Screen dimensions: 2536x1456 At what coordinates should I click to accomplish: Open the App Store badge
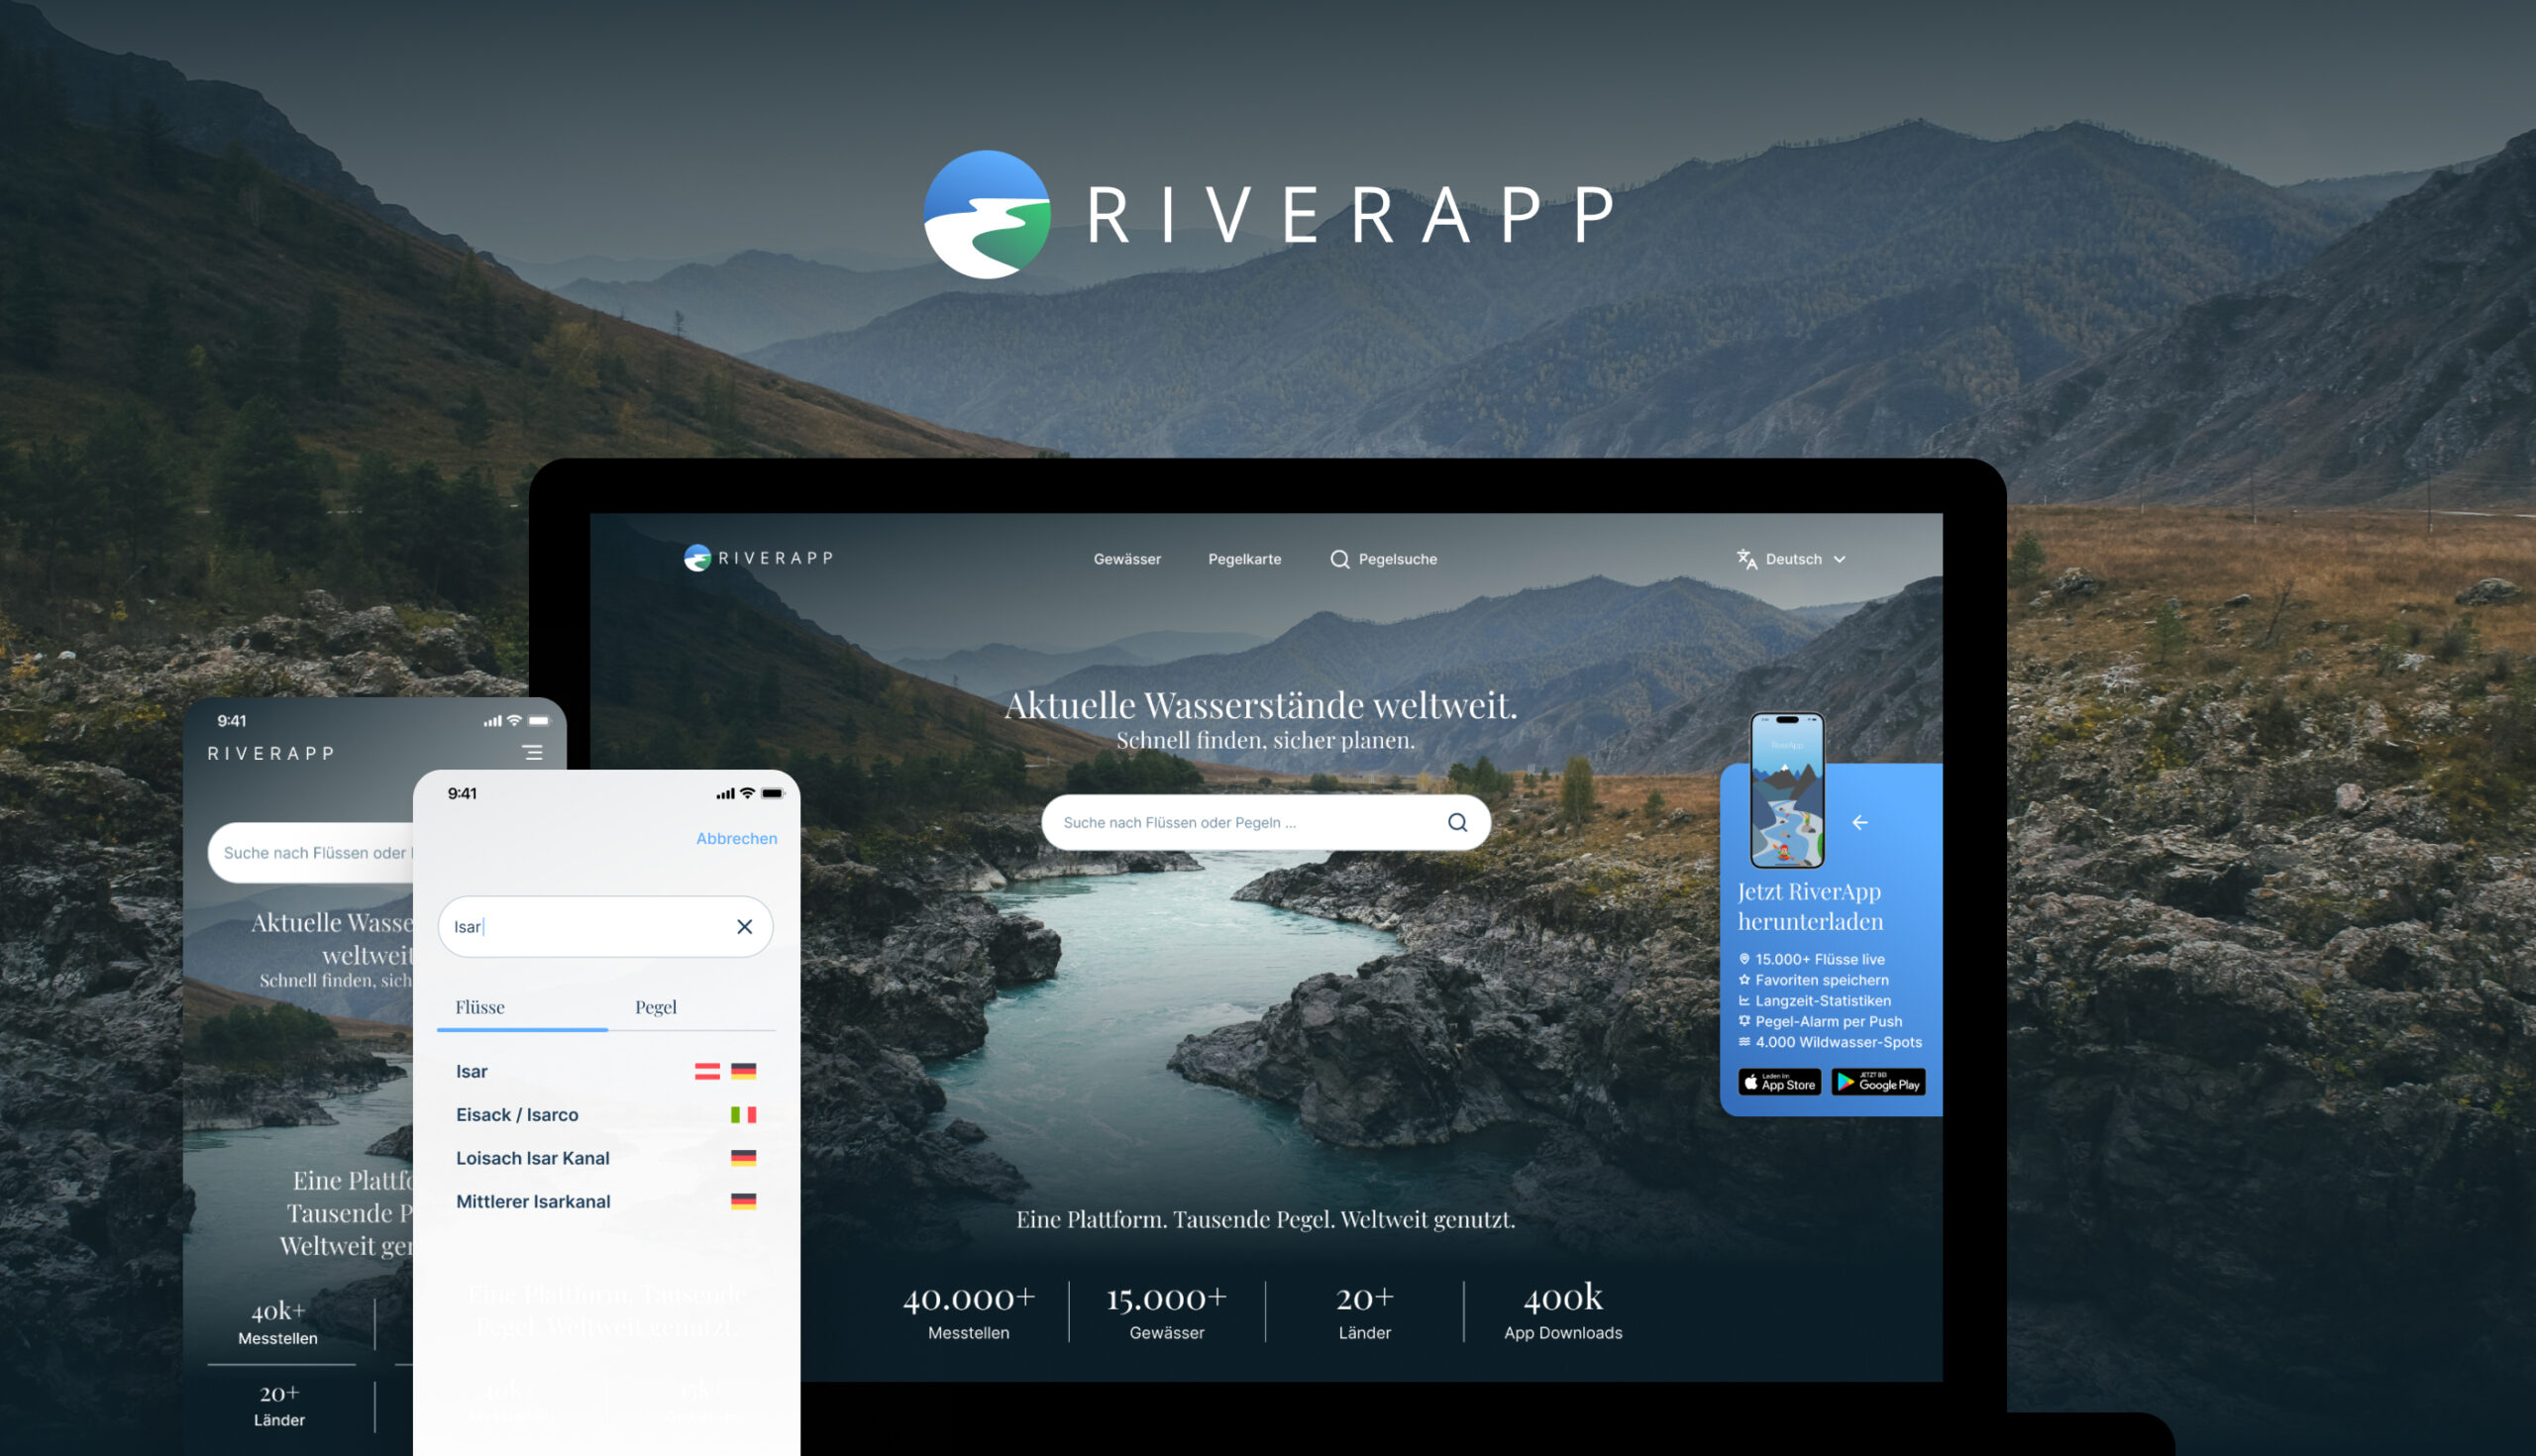[x=1779, y=1083]
